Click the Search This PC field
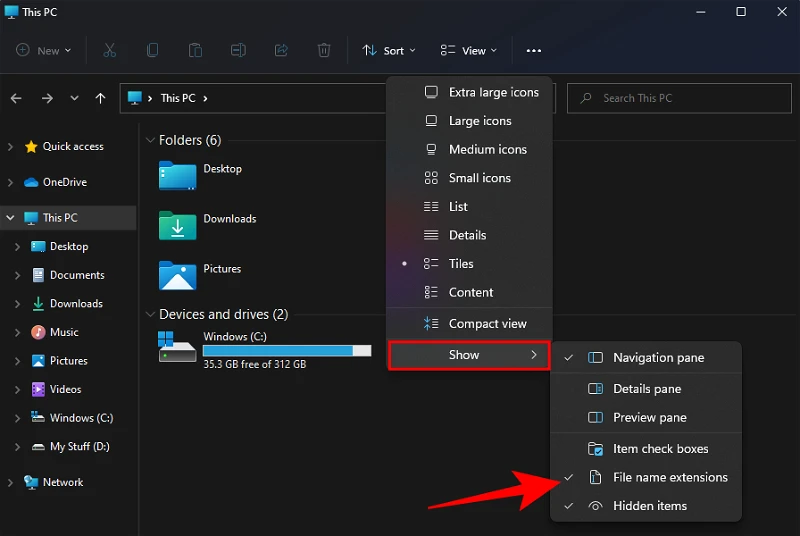Viewport: 800px width, 536px height. [x=679, y=98]
